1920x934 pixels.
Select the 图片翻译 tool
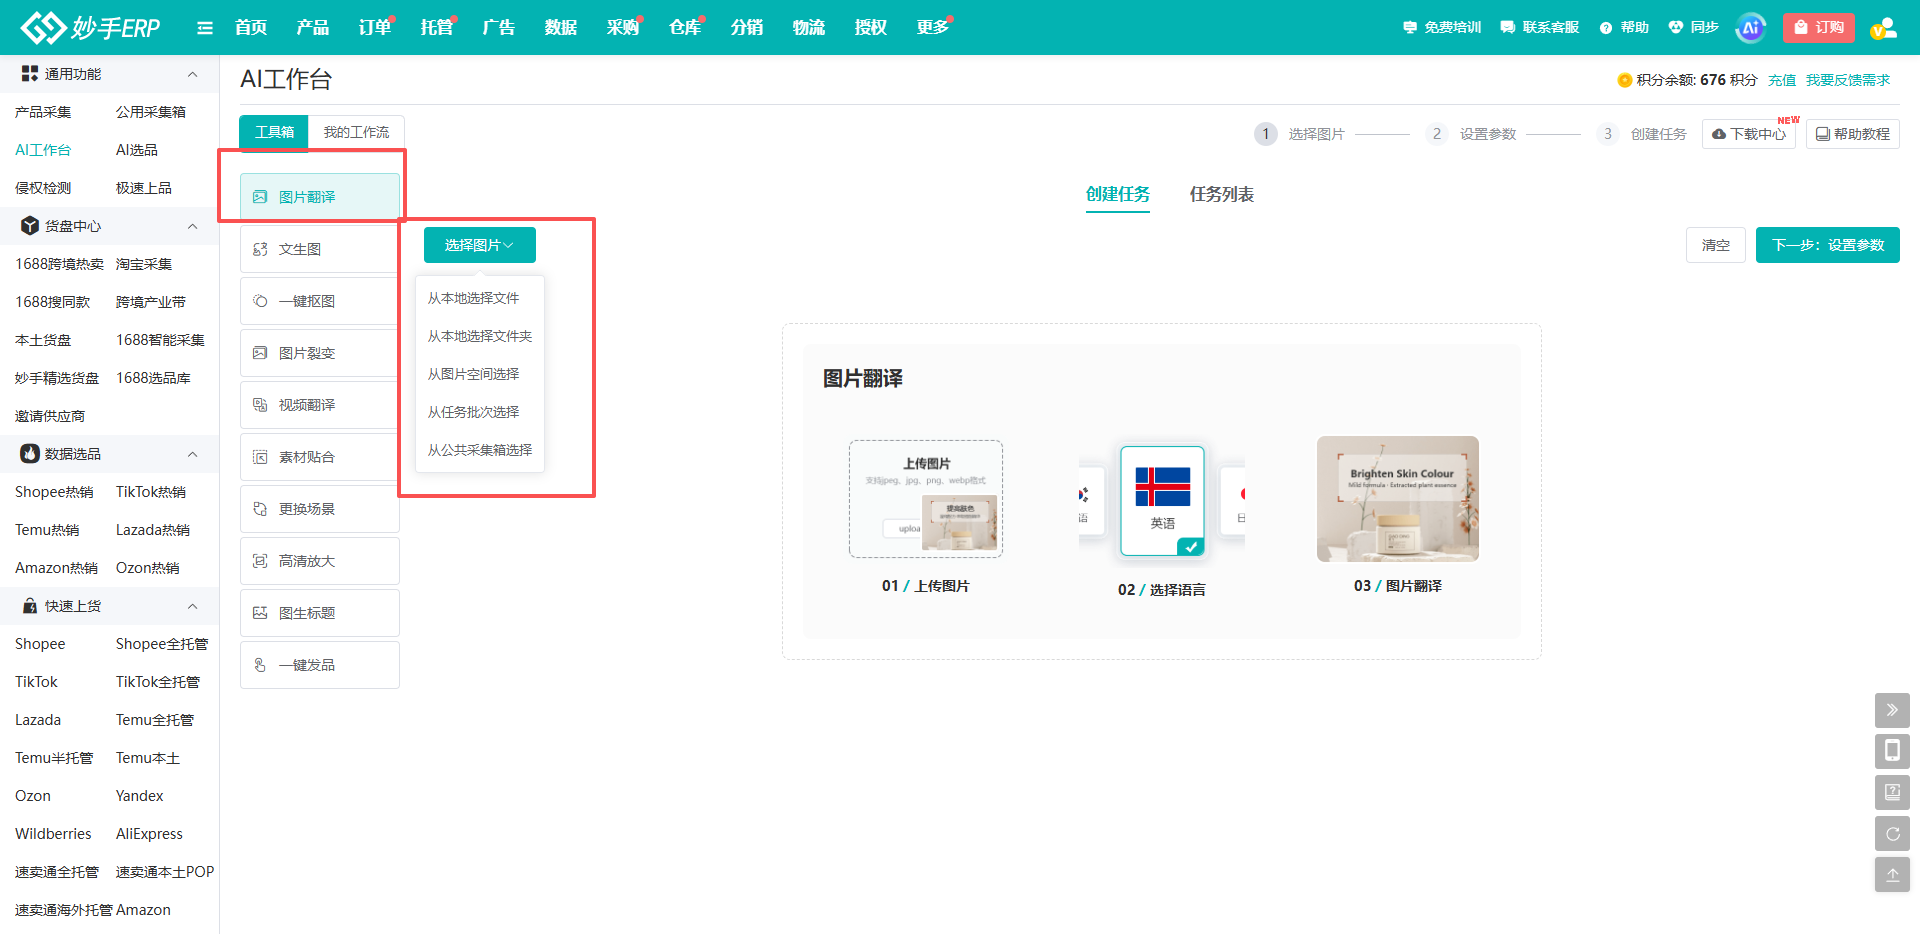tap(320, 197)
